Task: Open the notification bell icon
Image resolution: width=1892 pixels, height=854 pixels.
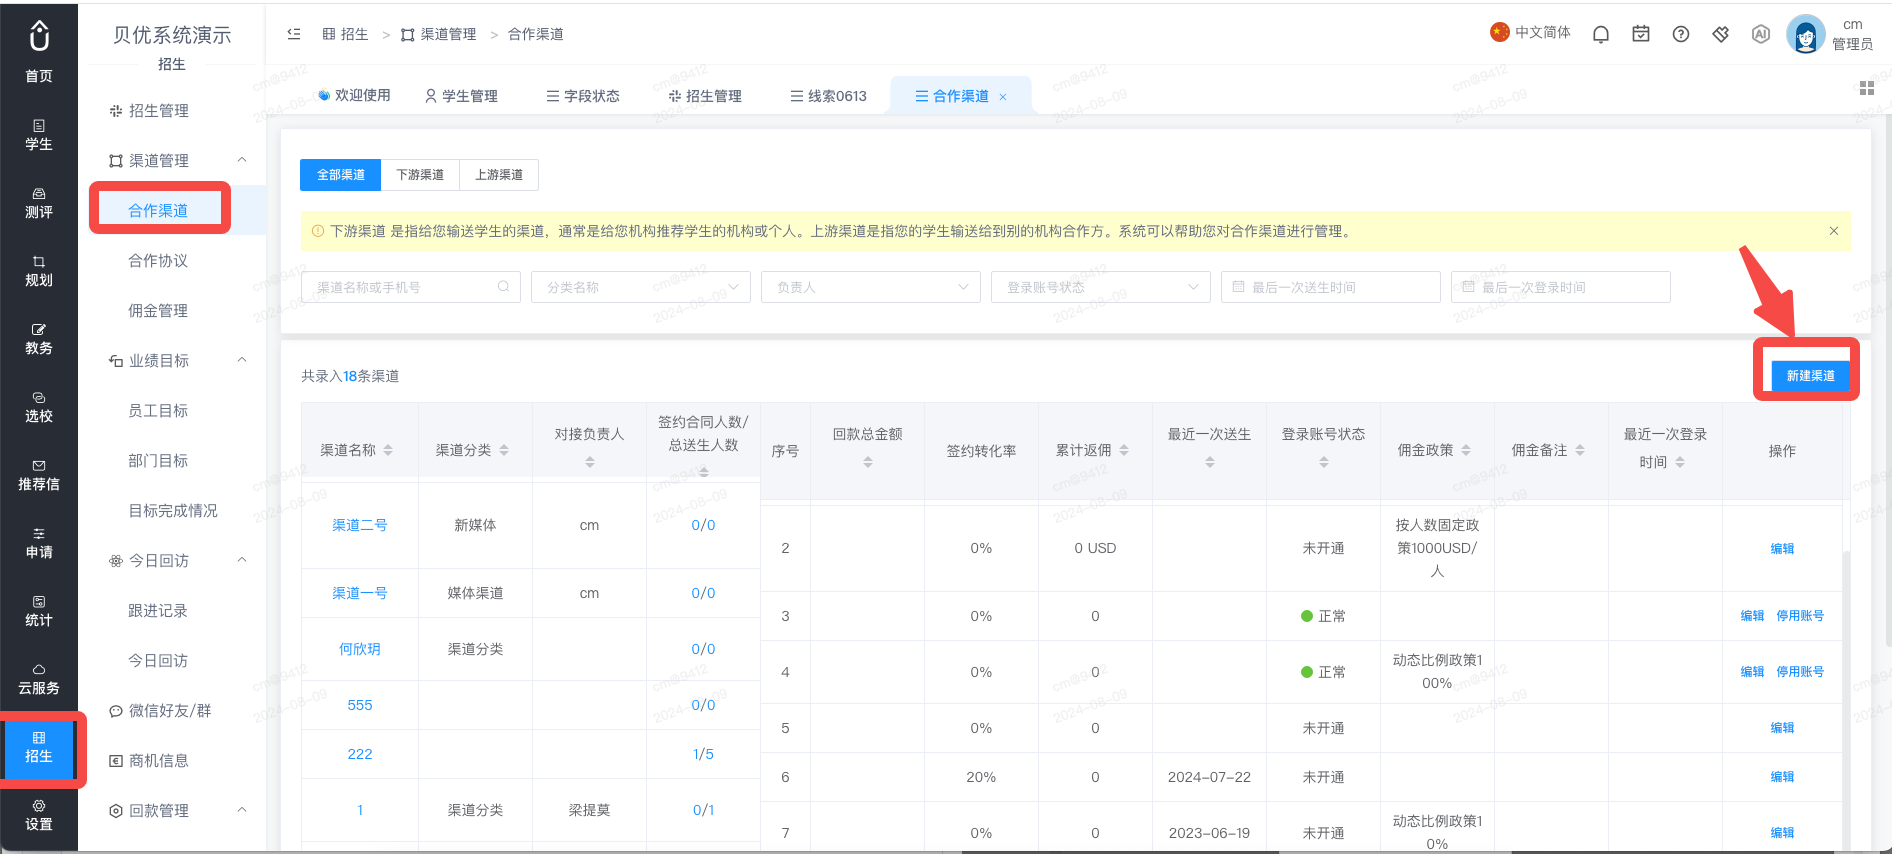Action: pos(1601,34)
